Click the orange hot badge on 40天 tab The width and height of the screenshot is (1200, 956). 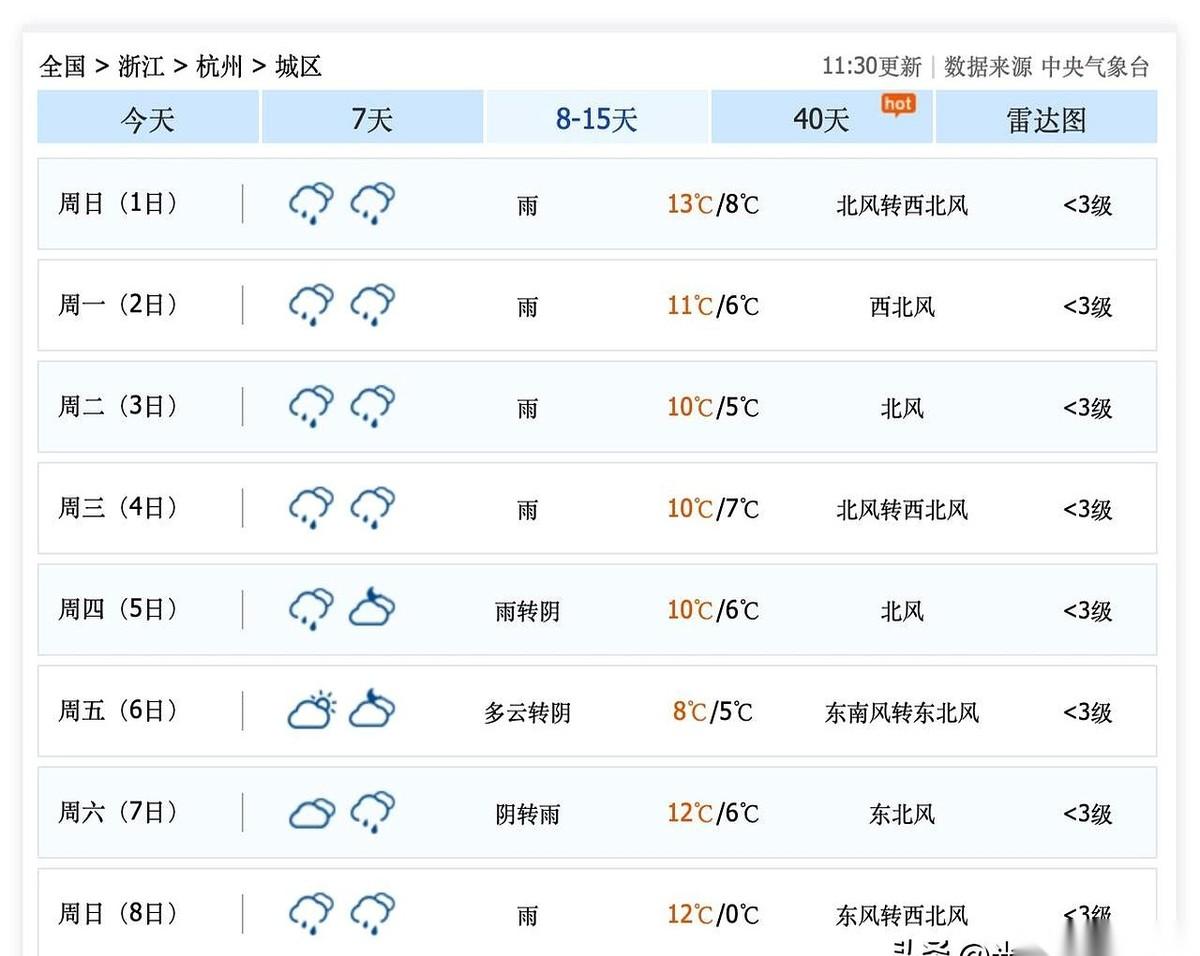[x=898, y=105]
